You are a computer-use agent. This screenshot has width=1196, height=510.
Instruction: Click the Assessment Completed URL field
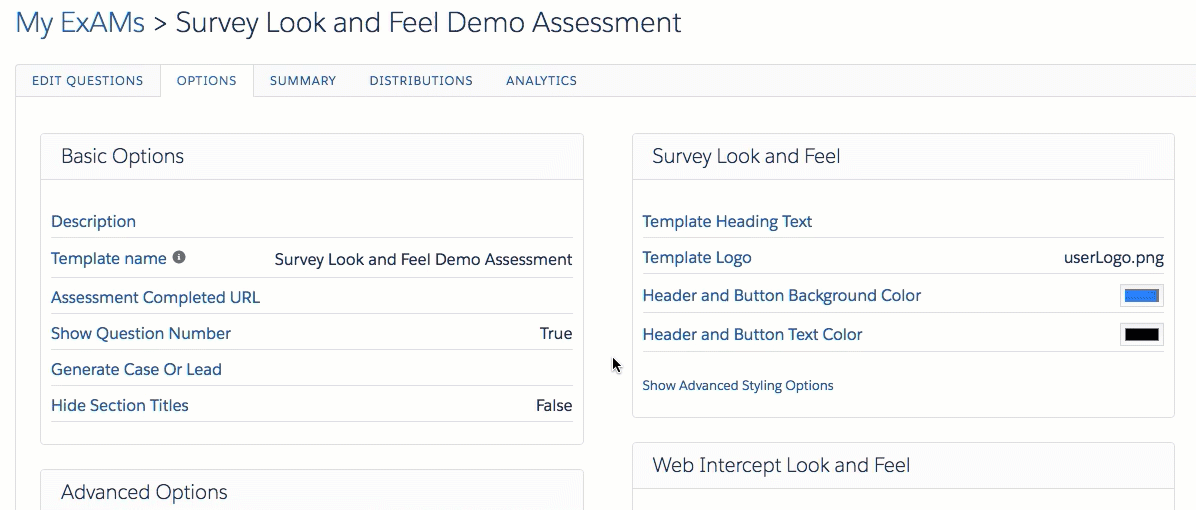(155, 297)
